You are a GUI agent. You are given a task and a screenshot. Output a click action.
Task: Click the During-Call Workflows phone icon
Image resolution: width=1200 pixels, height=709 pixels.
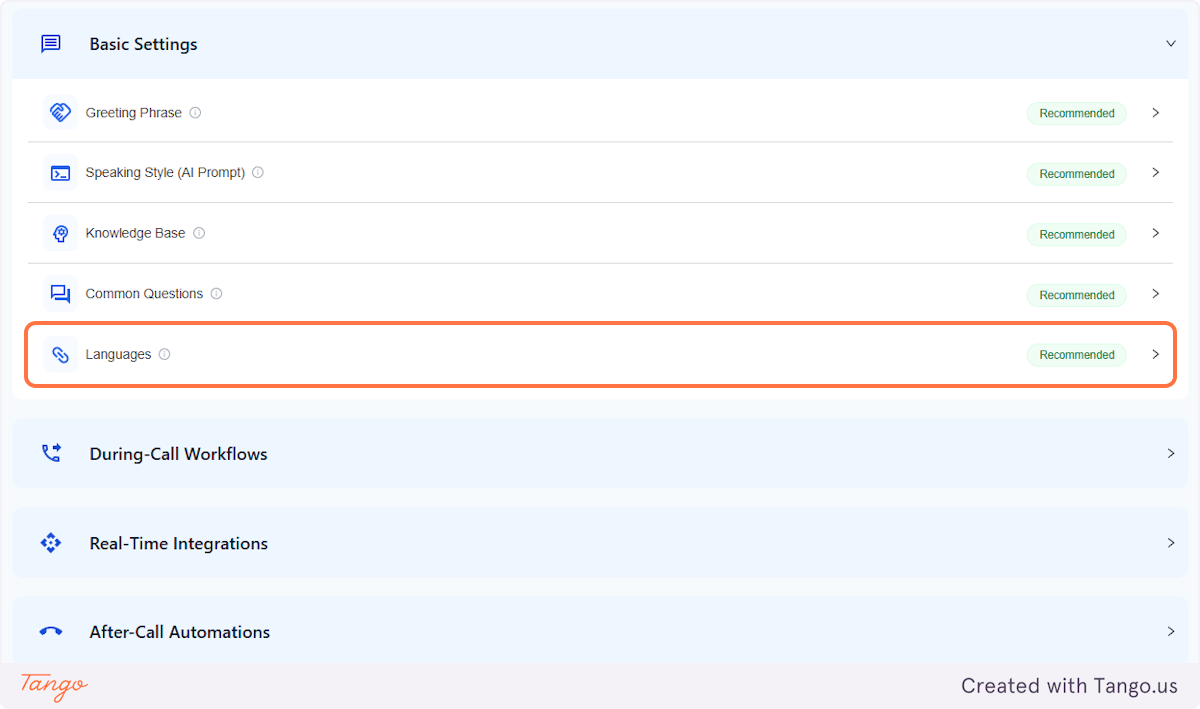coord(50,452)
